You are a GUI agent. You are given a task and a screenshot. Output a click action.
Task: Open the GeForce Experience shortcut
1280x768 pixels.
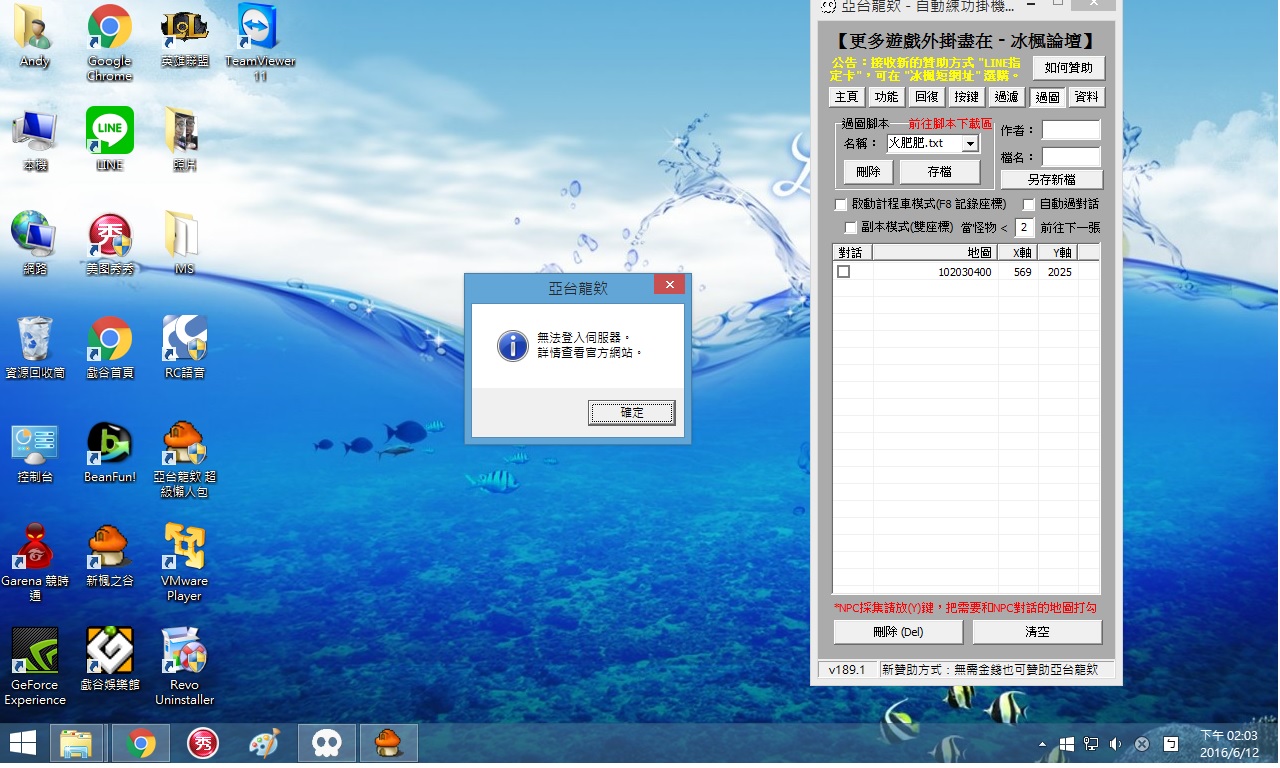pos(34,666)
